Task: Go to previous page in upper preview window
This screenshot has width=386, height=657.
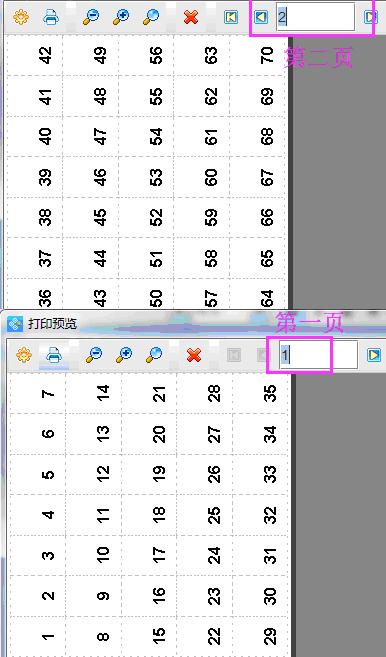Action: click(261, 17)
